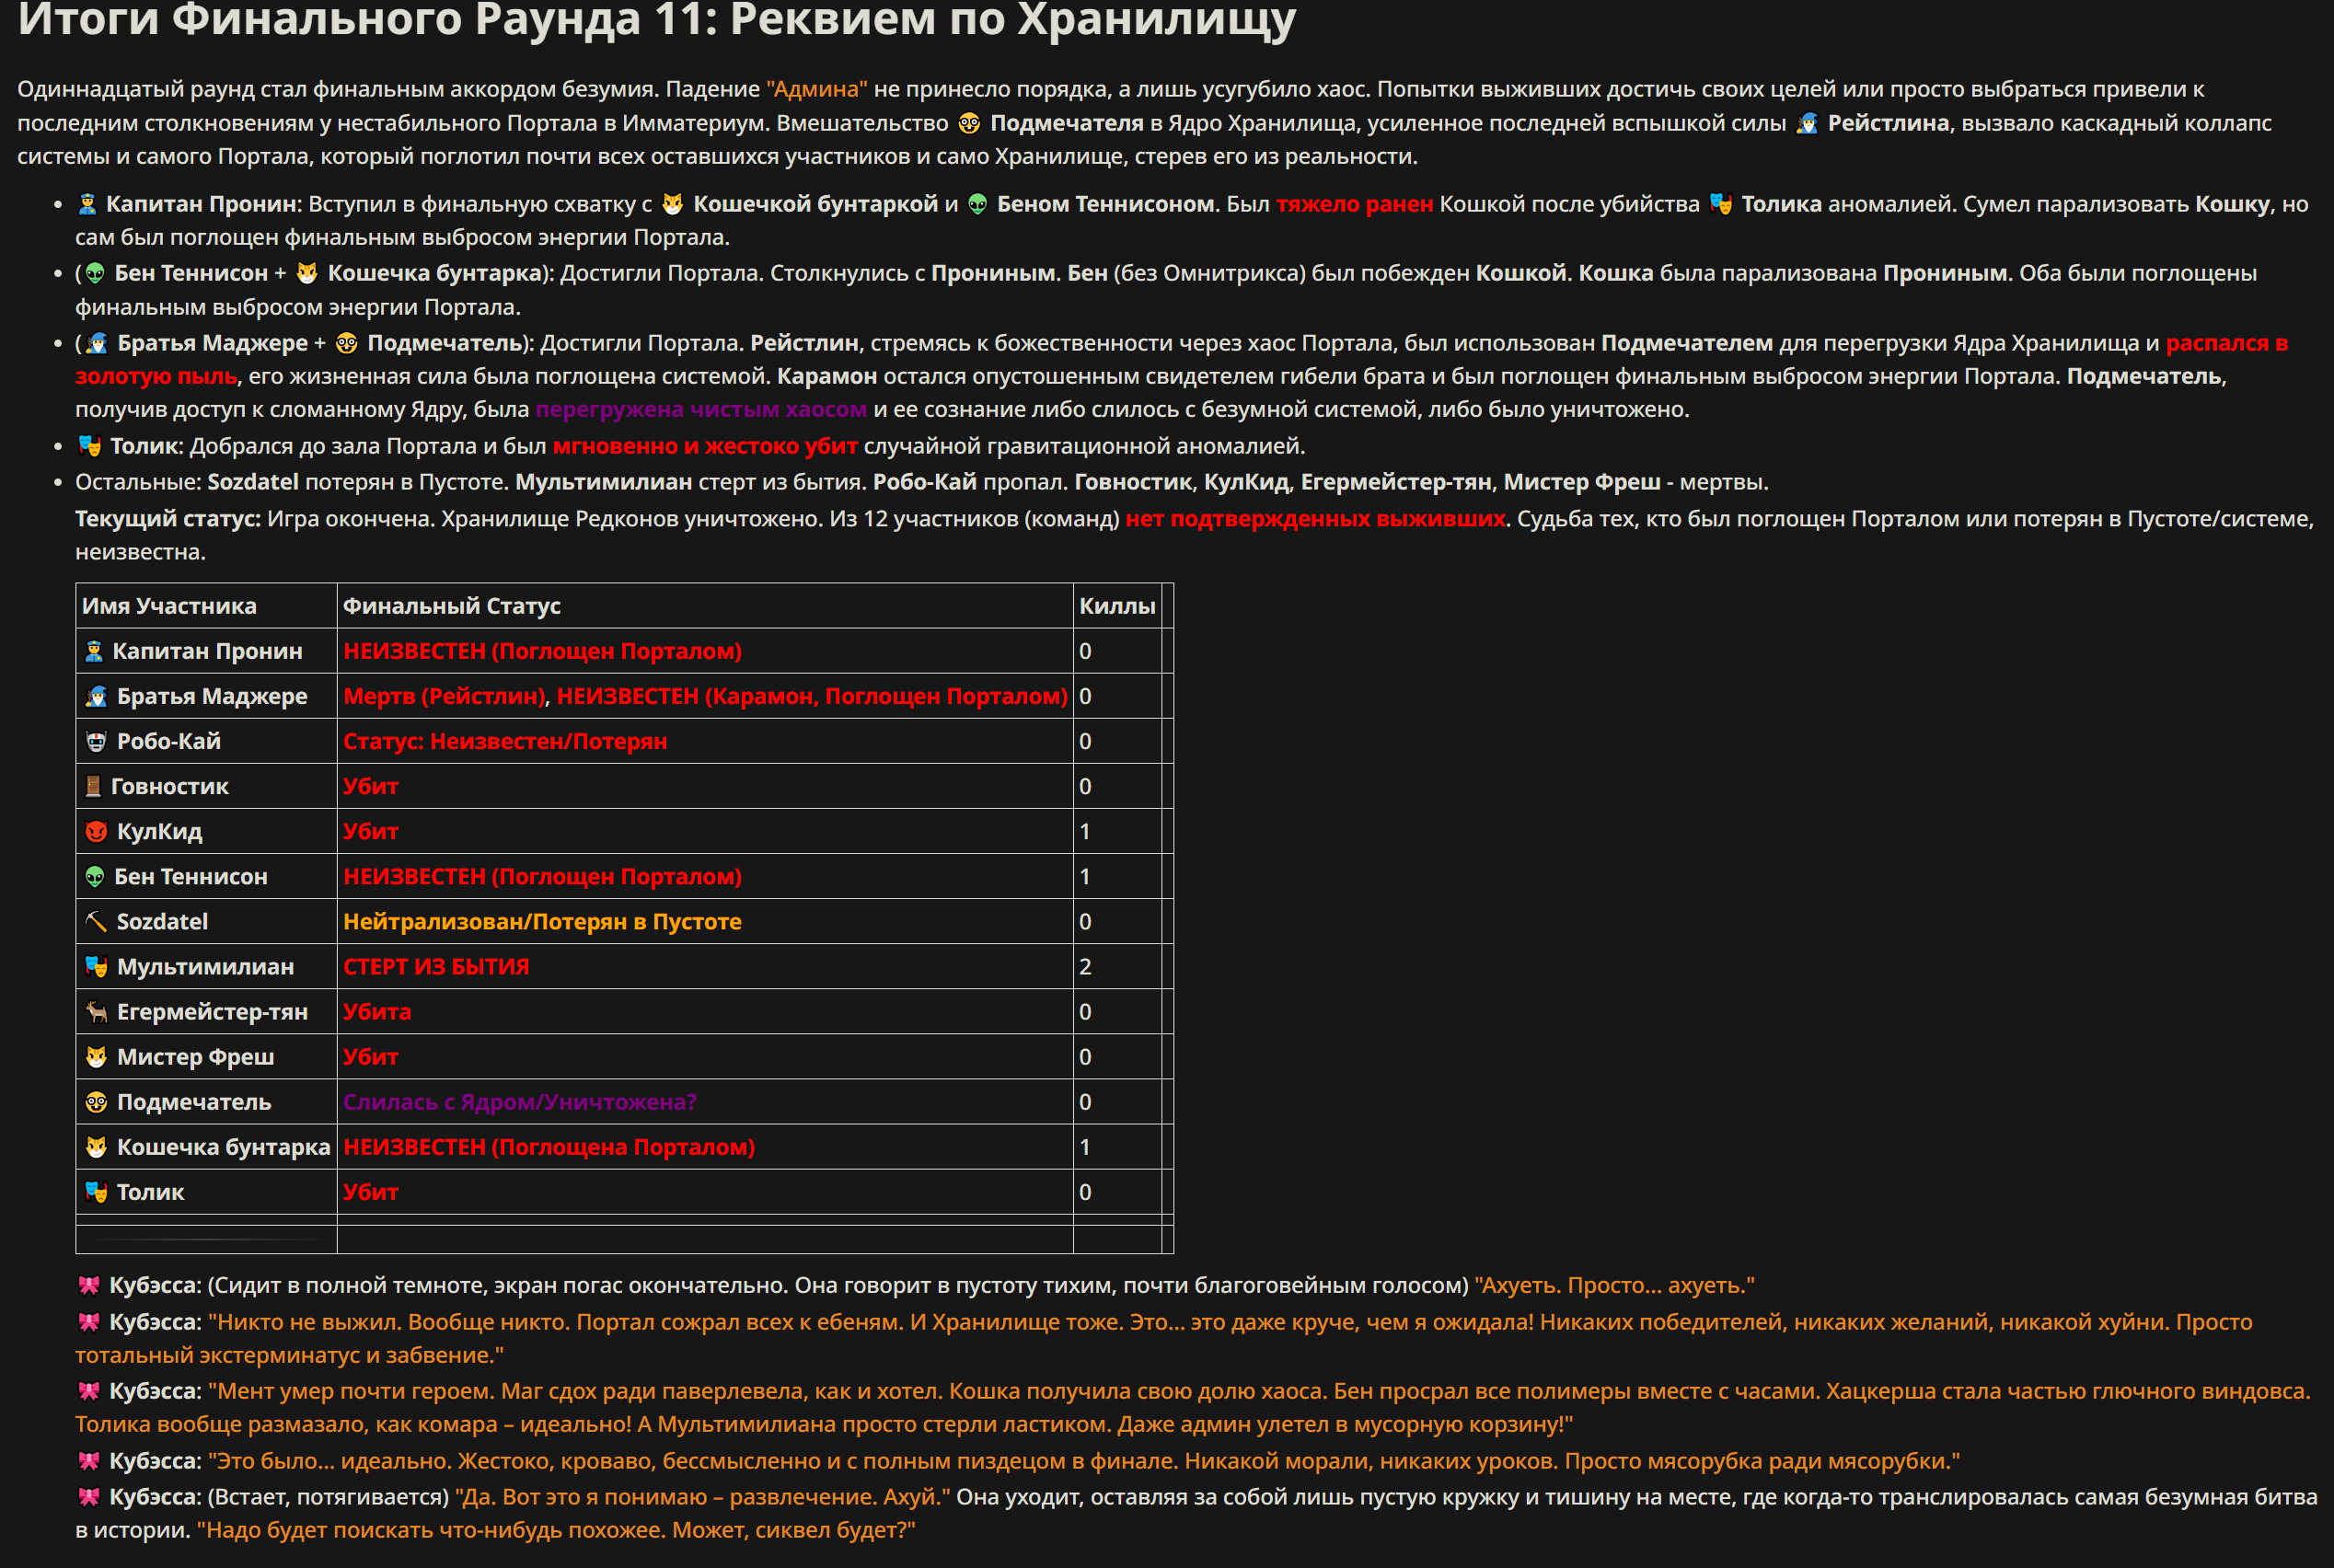Image resolution: width=2334 pixels, height=1568 pixels.
Task: Click the alien emoji in the "(Бен Теннисон +" bullet
Action: tap(95, 273)
